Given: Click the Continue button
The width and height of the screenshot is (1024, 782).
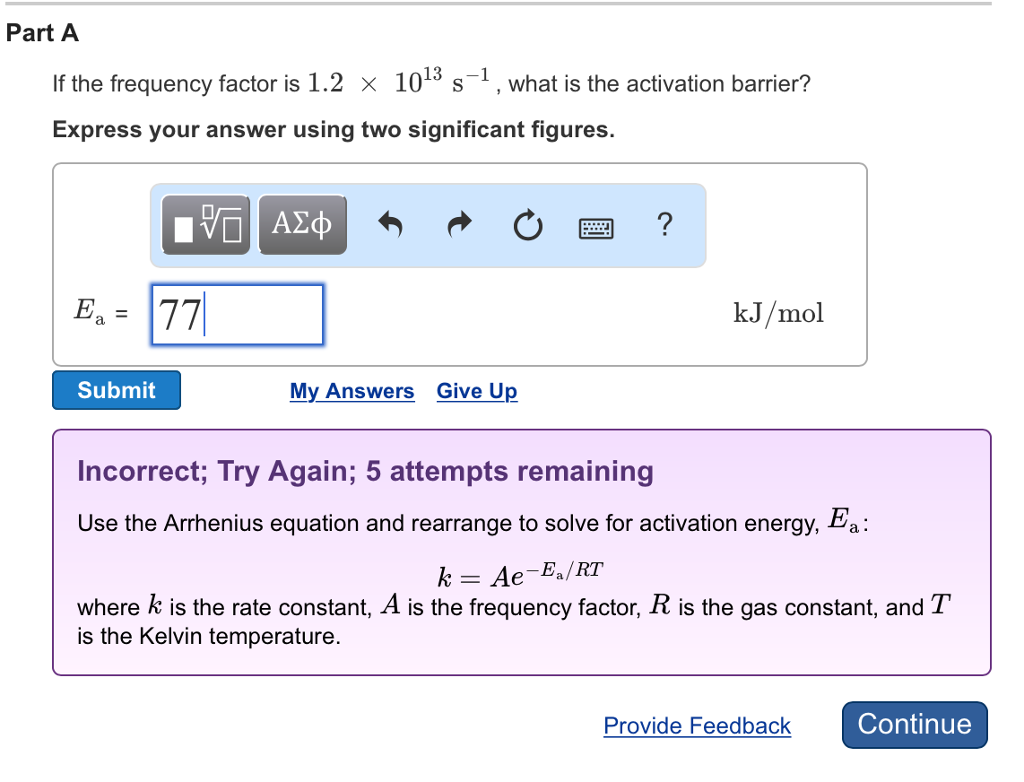Looking at the screenshot, I should coord(913,725).
